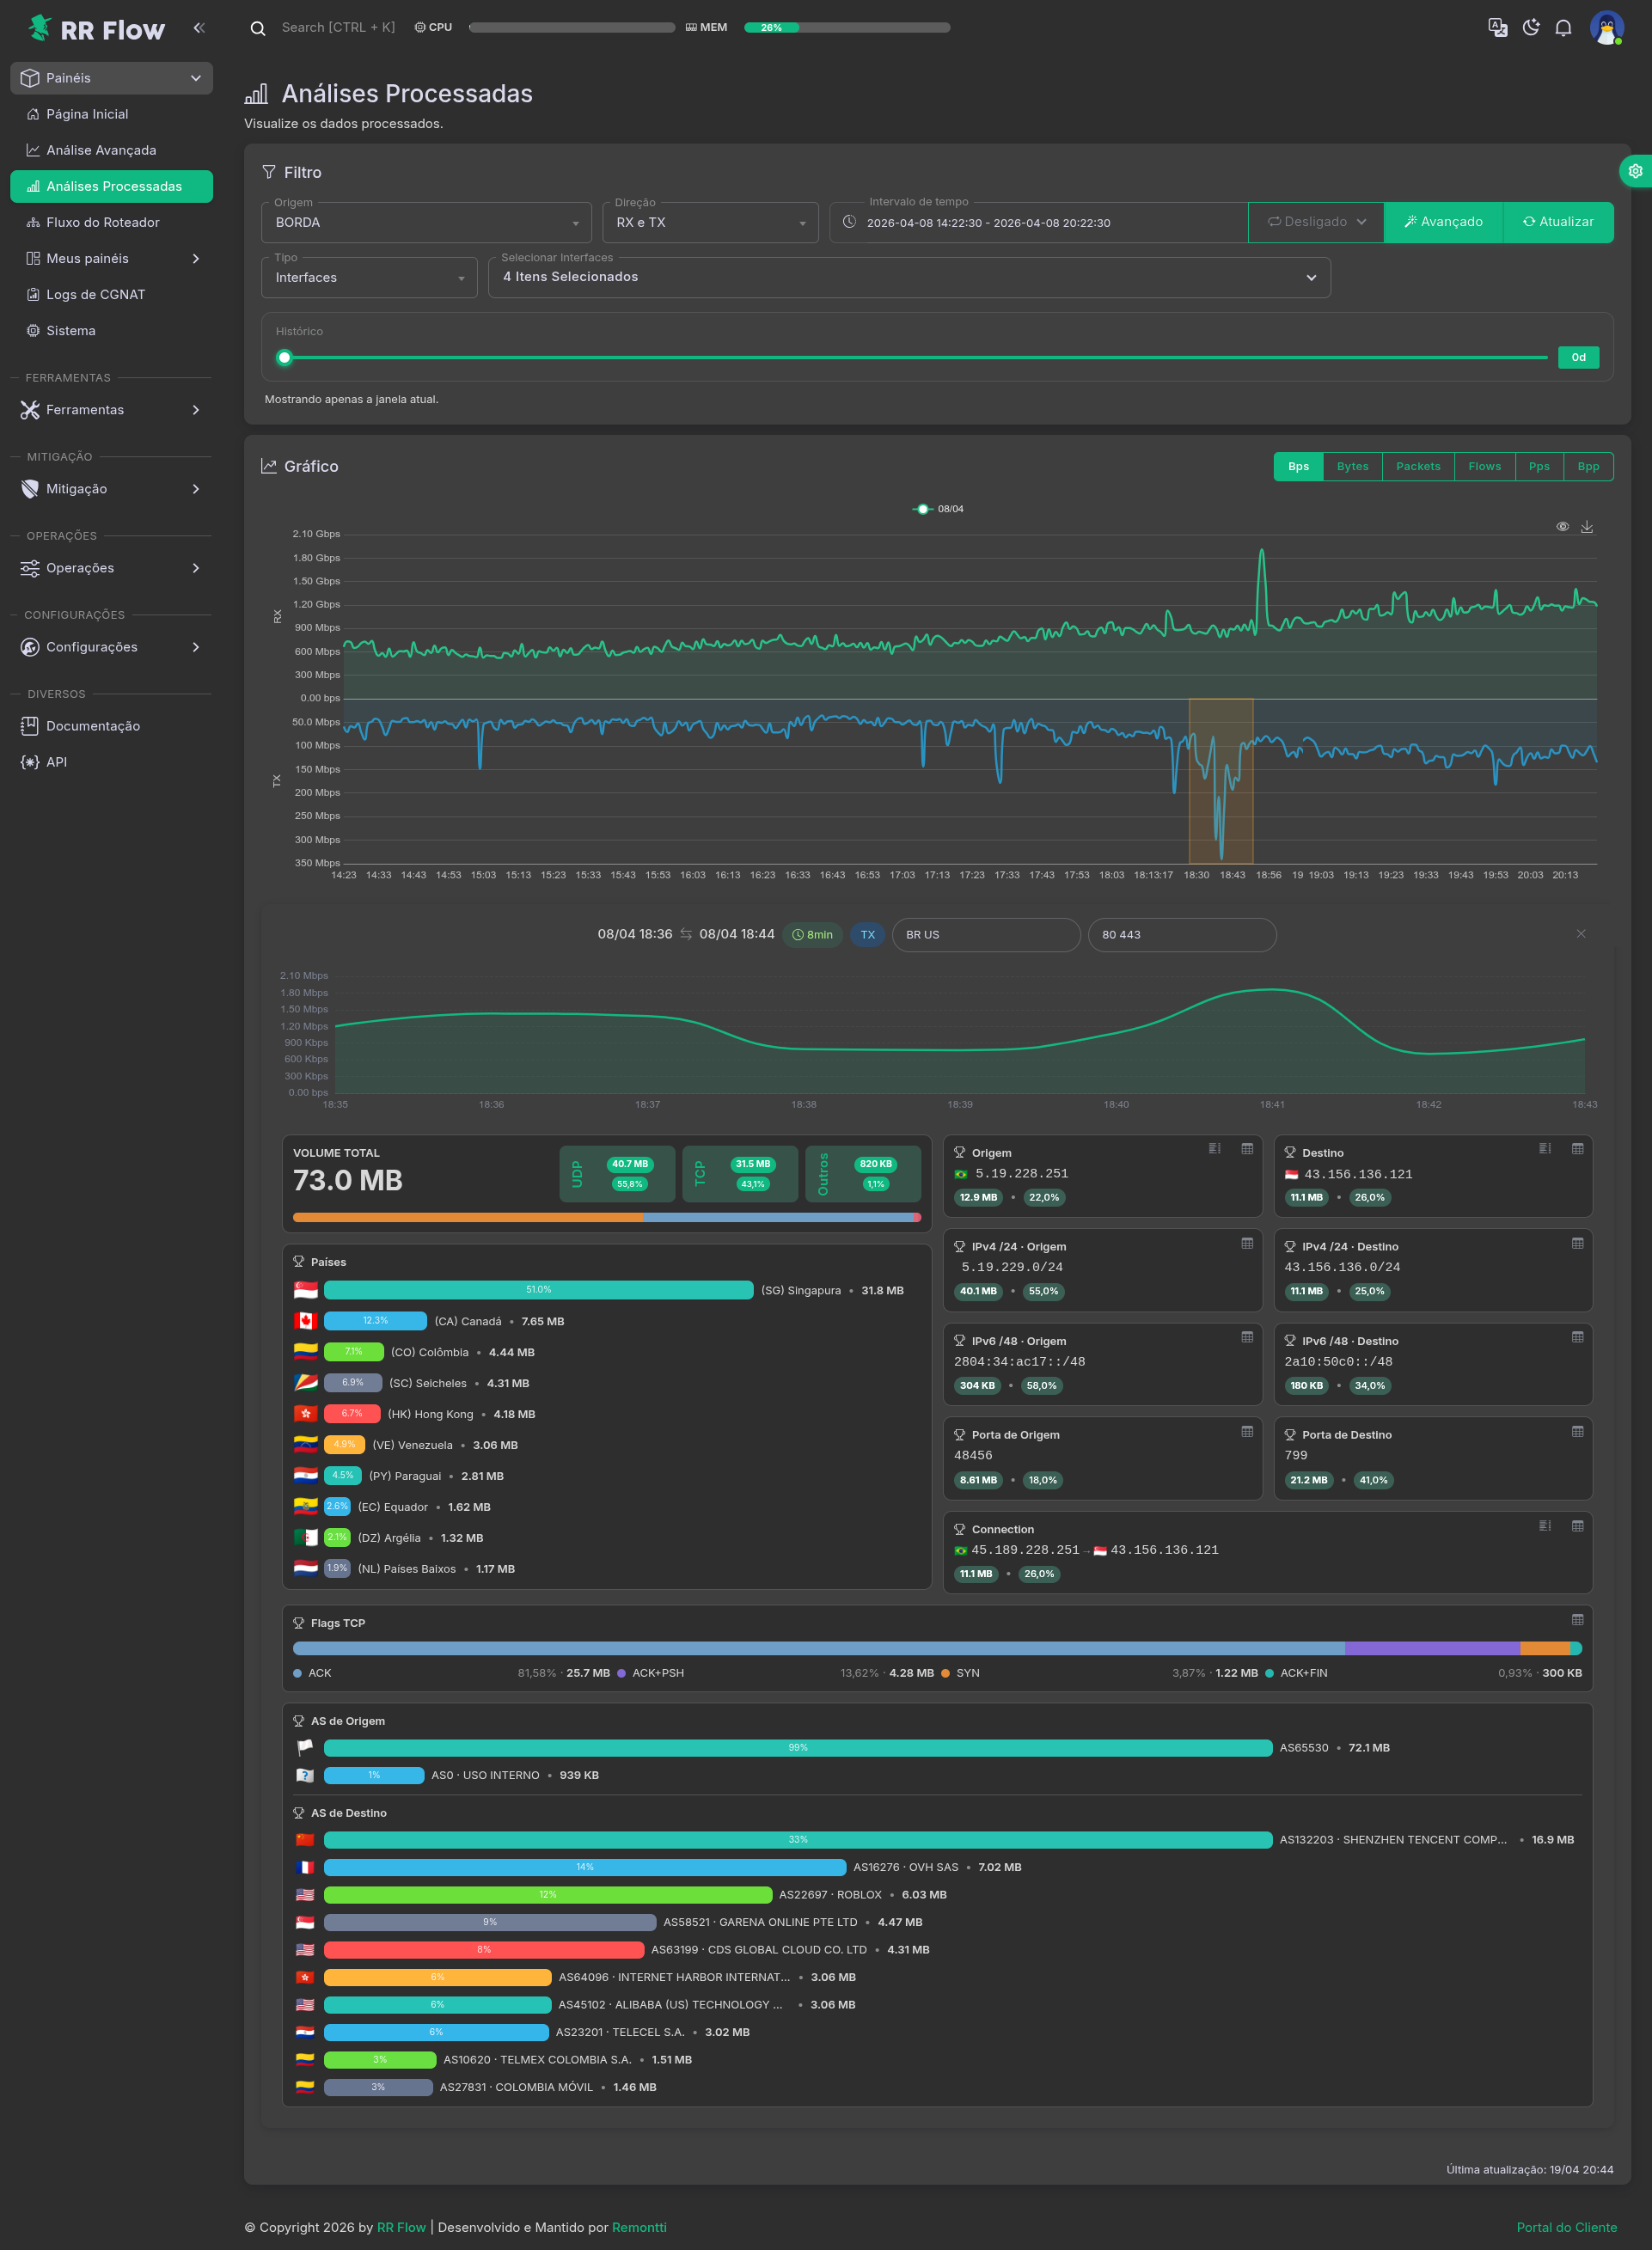Download the chart image

click(x=1586, y=527)
